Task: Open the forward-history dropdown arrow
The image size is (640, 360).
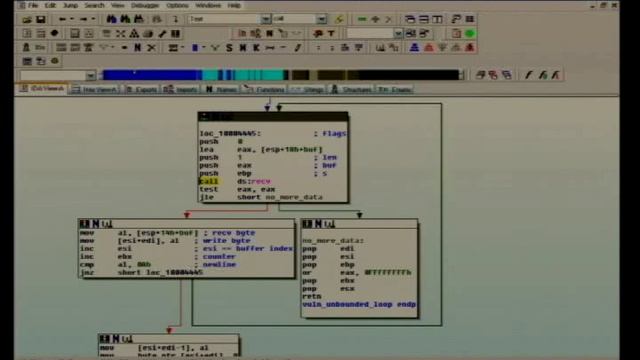Action: (93, 19)
